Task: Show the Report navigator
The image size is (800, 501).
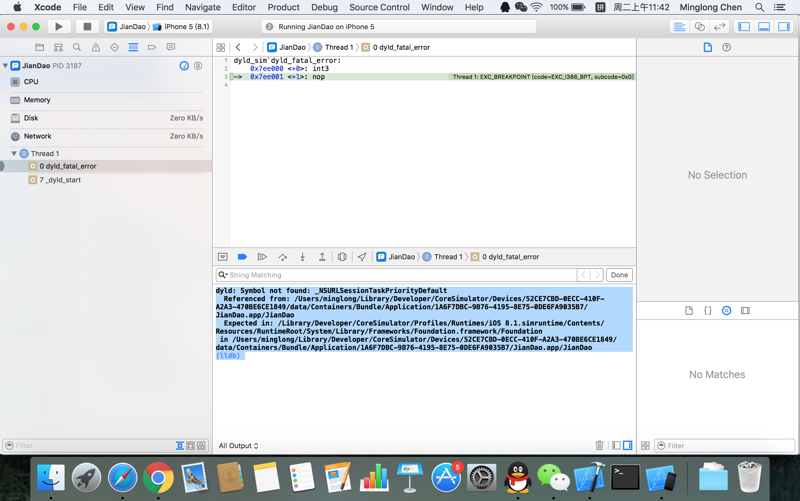Action: [x=170, y=47]
